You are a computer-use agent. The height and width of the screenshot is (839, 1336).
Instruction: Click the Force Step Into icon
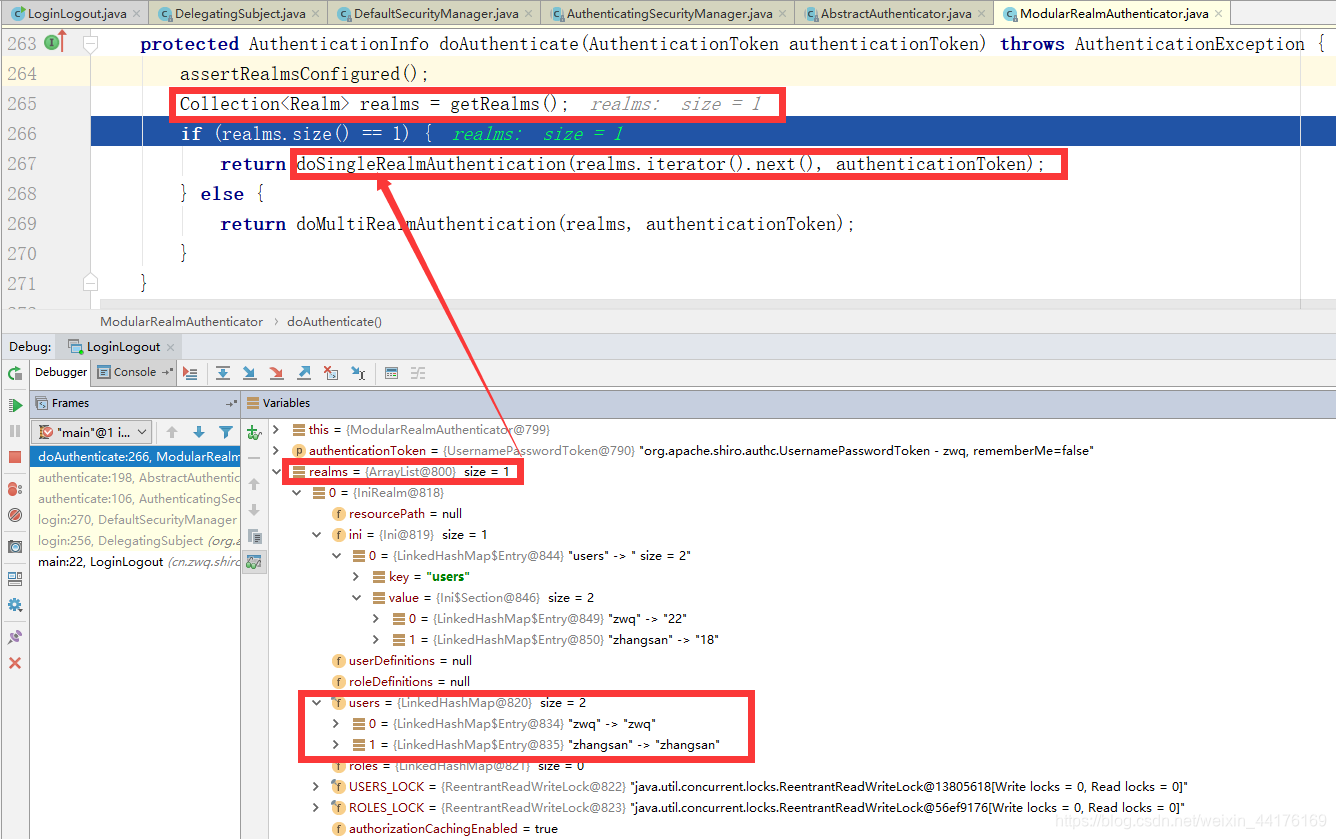[276, 373]
